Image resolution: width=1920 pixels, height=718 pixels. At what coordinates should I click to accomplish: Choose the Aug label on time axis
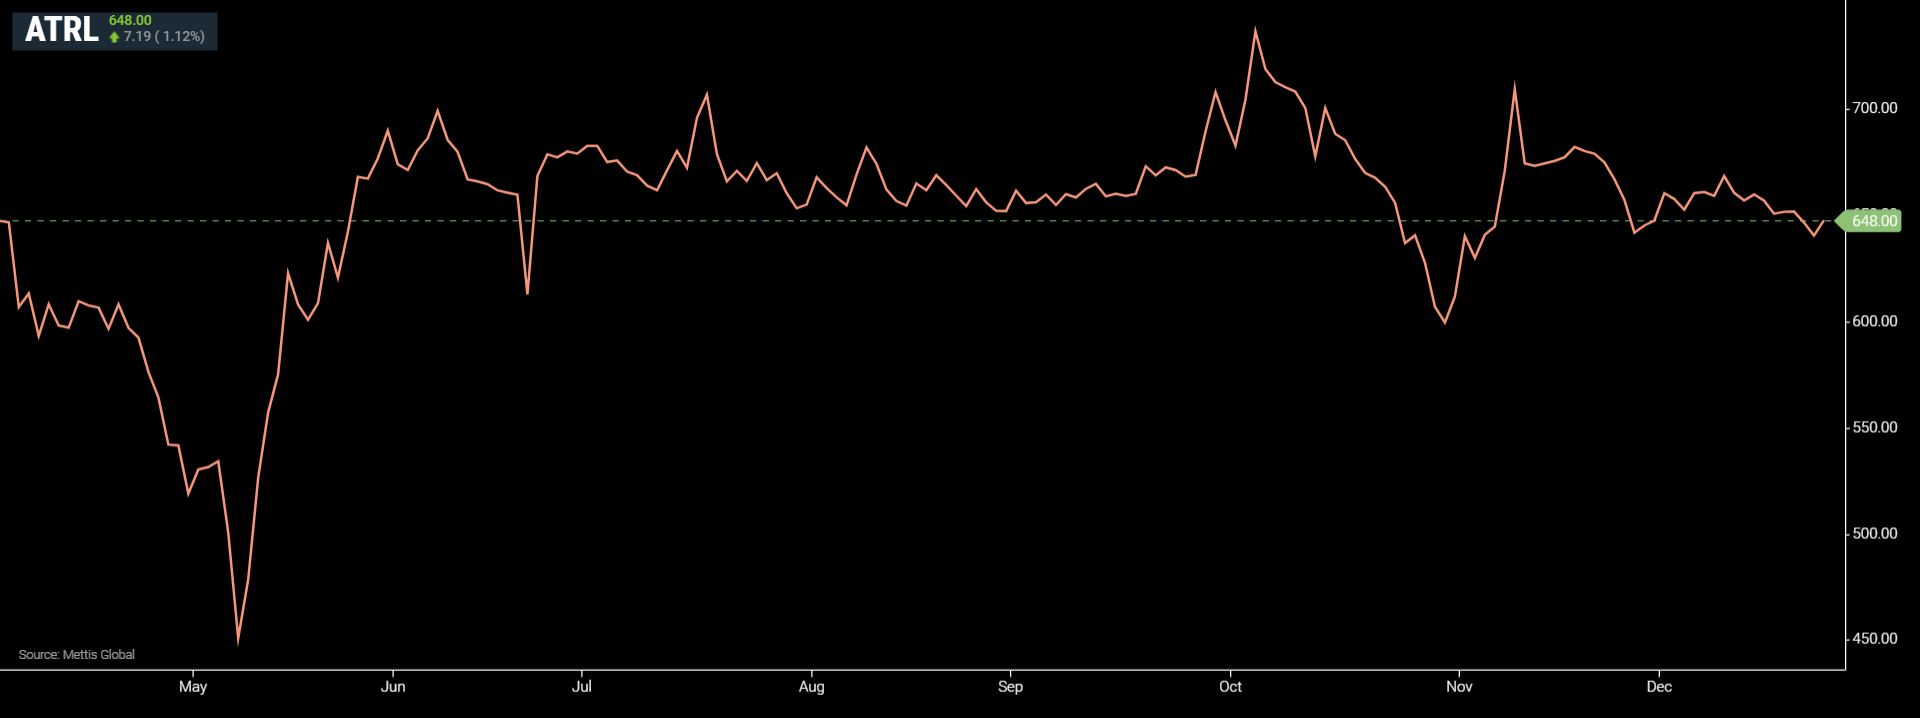pyautogui.click(x=811, y=686)
